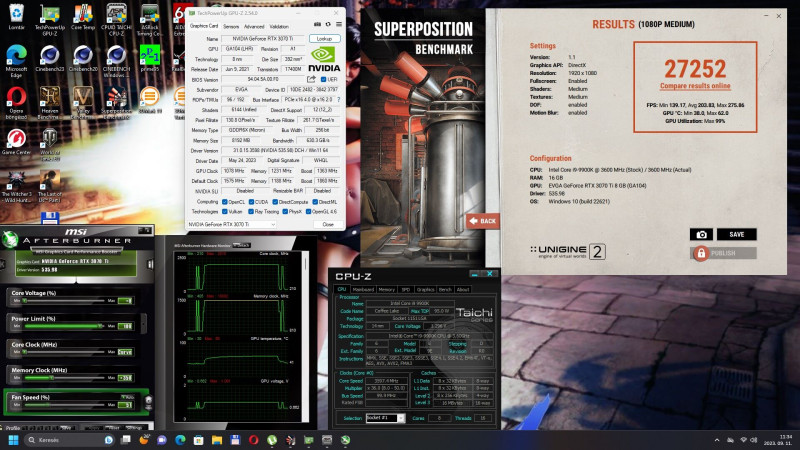This screenshot has height=450, width=800.
Task: Open Graphics tab in CPU-Z
Action: coord(425,289)
